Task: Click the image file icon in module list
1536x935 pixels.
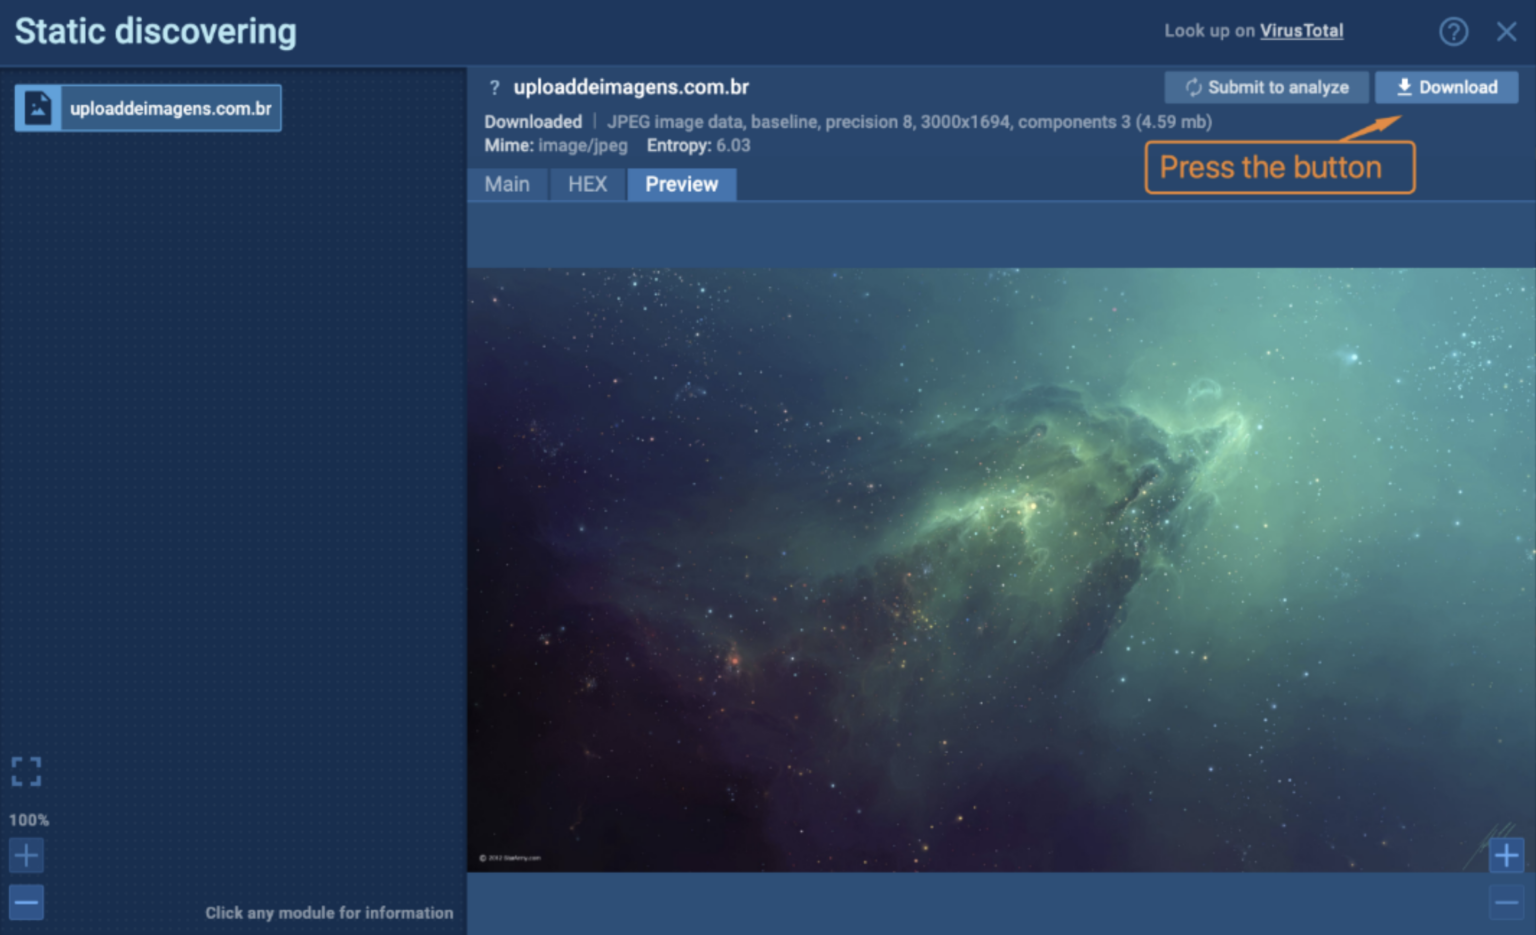Action: point(38,108)
